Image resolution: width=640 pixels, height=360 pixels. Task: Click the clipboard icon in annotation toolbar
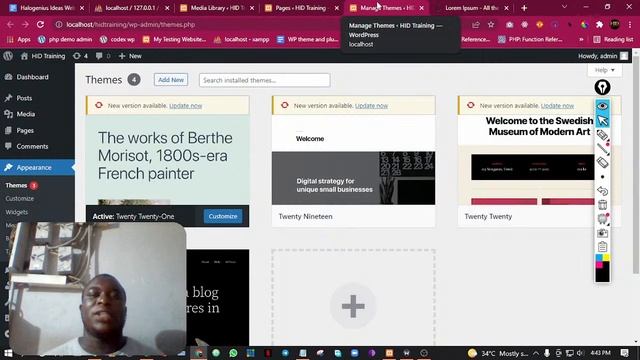[602, 247]
